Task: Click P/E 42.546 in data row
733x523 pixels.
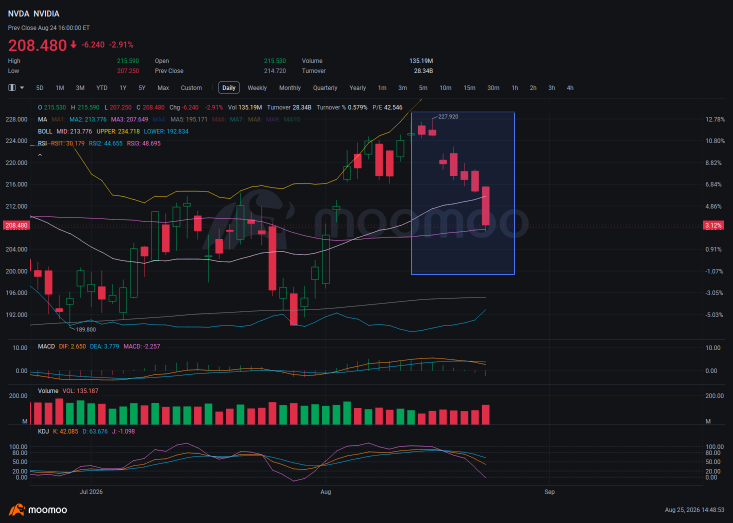Action: click(387, 107)
